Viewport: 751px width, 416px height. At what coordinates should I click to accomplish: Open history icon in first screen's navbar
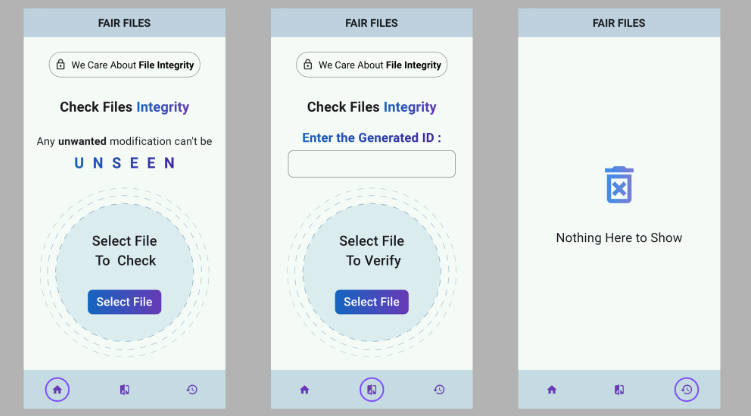click(x=192, y=390)
